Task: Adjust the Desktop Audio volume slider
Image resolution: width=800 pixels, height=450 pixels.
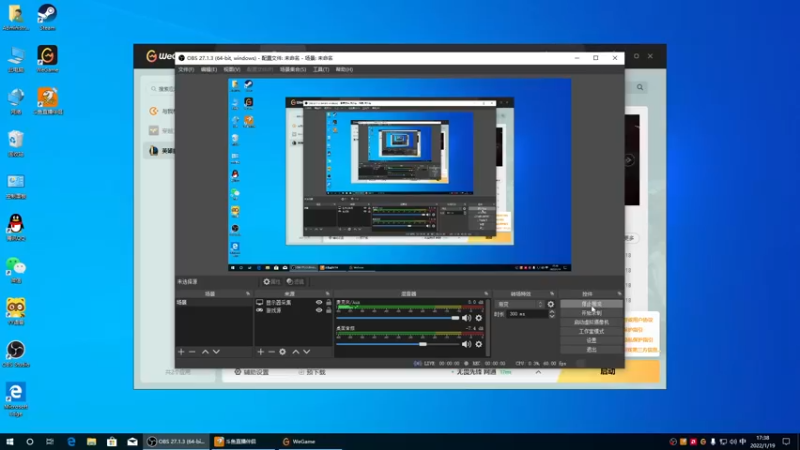Action: pyautogui.click(x=398, y=344)
